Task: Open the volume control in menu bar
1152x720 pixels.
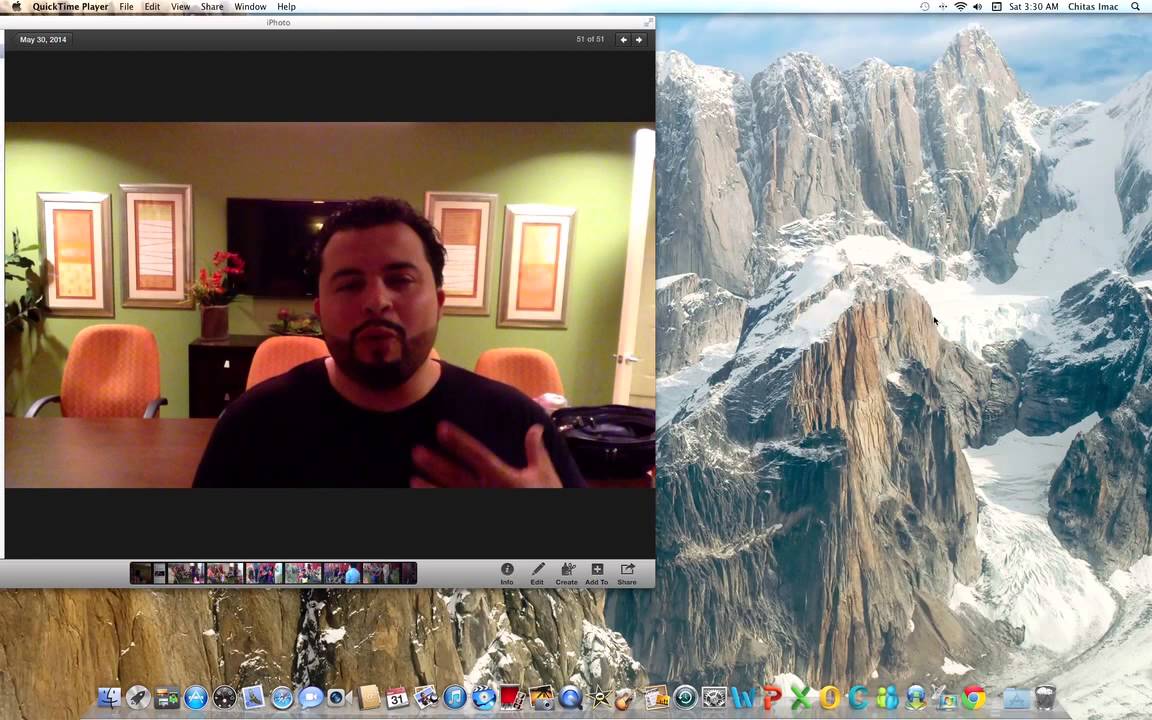Action: pyautogui.click(x=978, y=7)
